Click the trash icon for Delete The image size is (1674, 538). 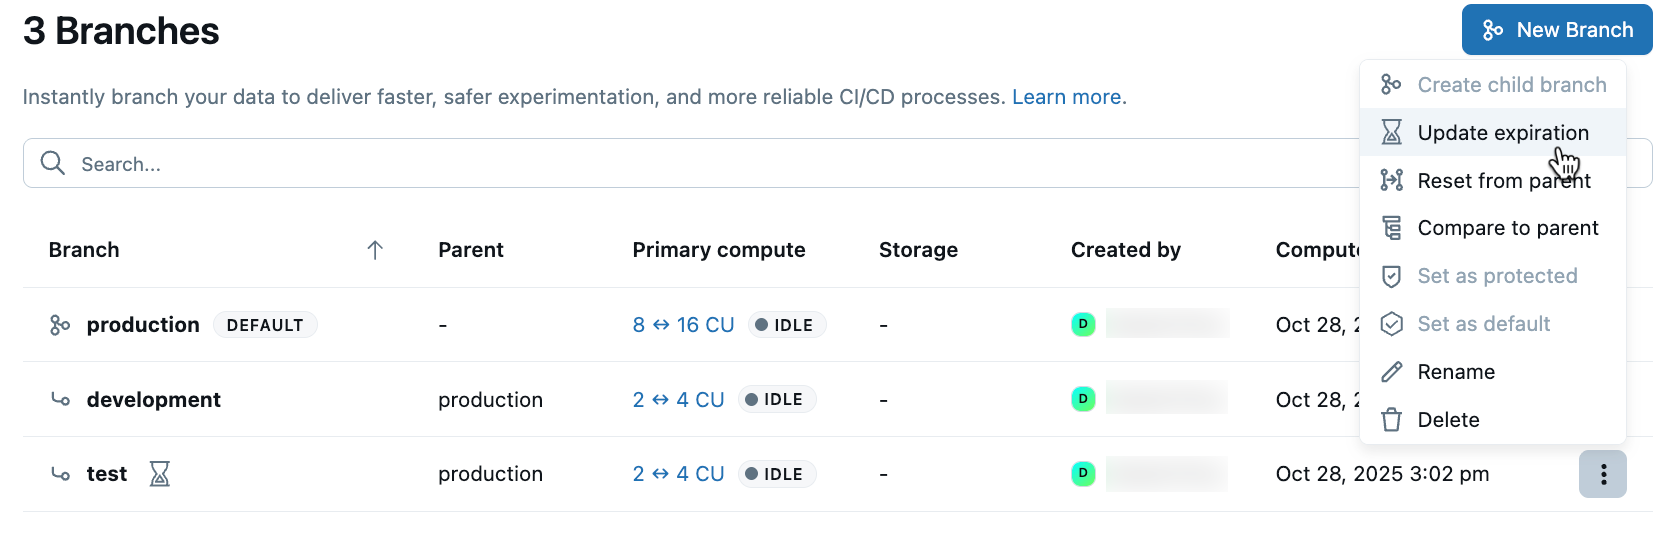pyautogui.click(x=1391, y=420)
